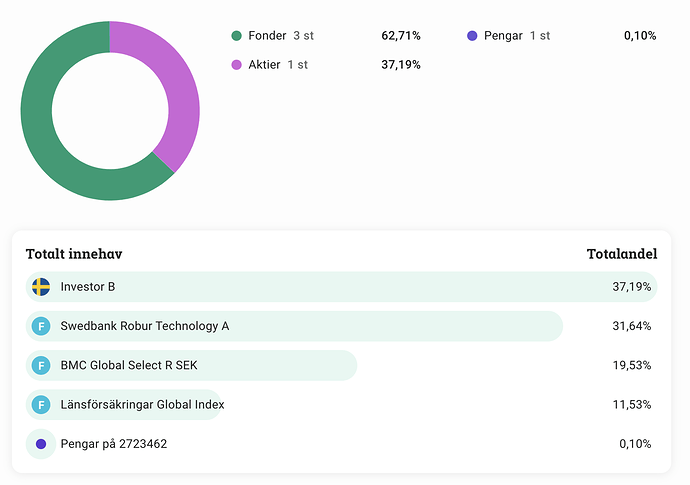Click the F fund icon for Swedbank Robur Technology A
This screenshot has width=690, height=485.
pos(41,326)
